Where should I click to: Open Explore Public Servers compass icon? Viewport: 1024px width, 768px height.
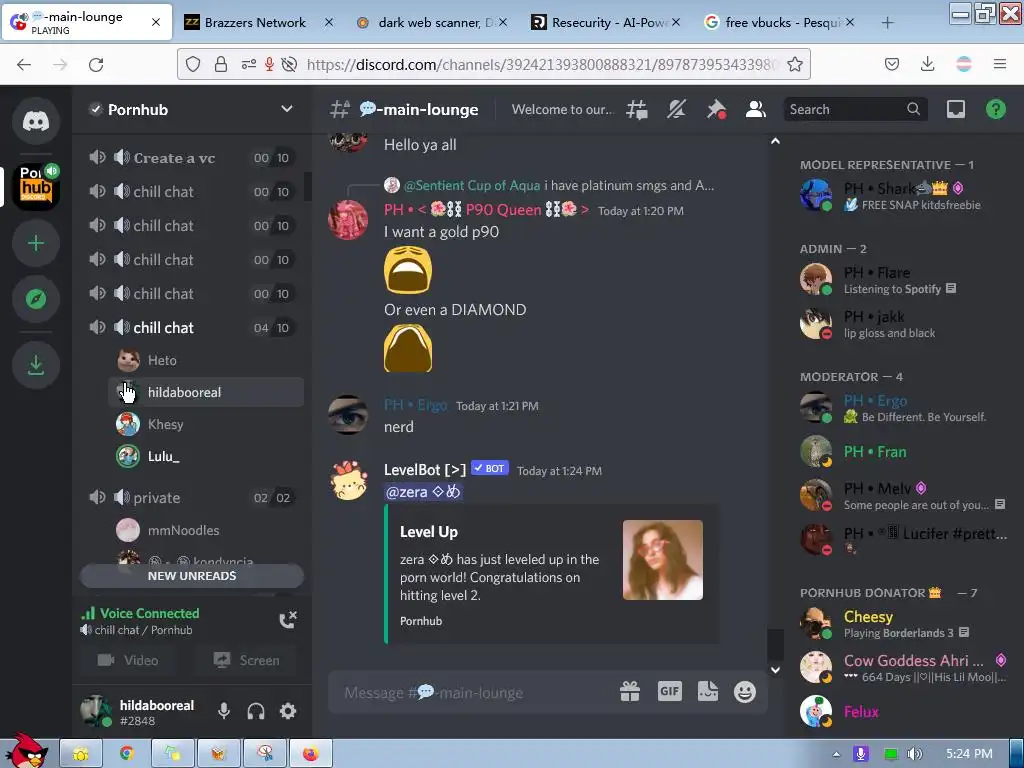[36, 299]
